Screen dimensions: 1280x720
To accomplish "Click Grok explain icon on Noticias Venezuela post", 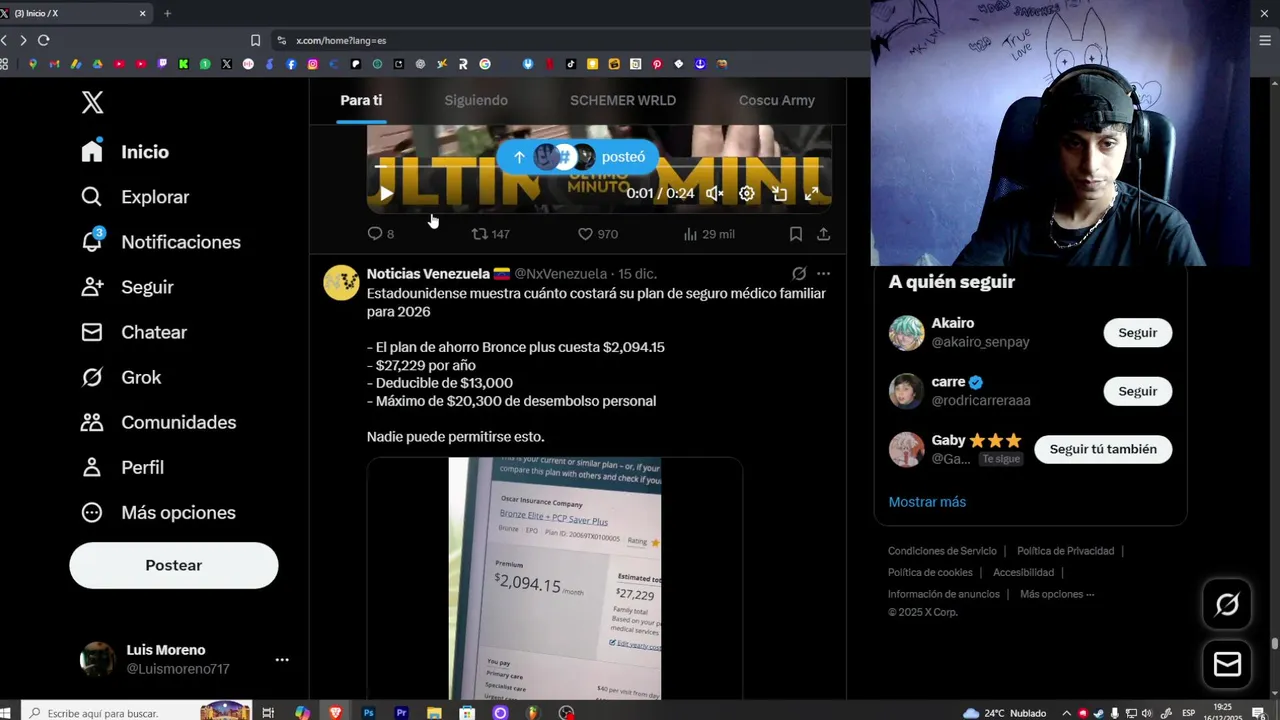I will pyautogui.click(x=799, y=273).
